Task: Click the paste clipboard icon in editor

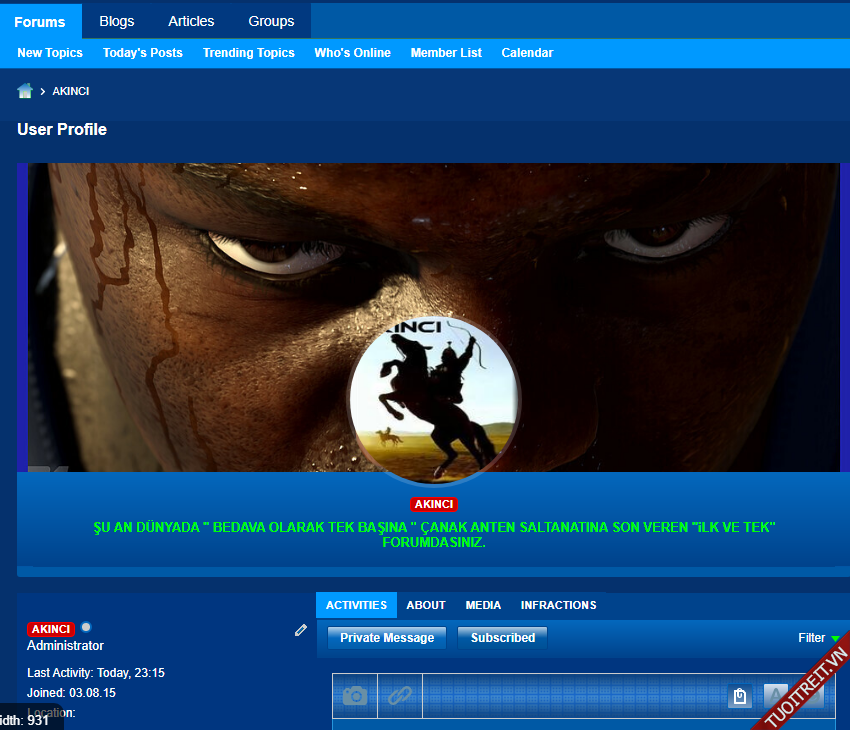Action: [x=740, y=696]
